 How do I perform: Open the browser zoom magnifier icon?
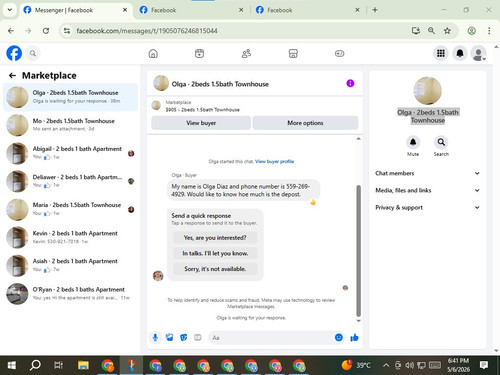(x=431, y=31)
